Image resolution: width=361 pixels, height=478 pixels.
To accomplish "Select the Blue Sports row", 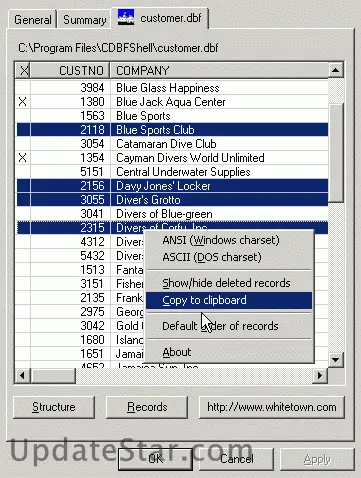I will click(172, 116).
